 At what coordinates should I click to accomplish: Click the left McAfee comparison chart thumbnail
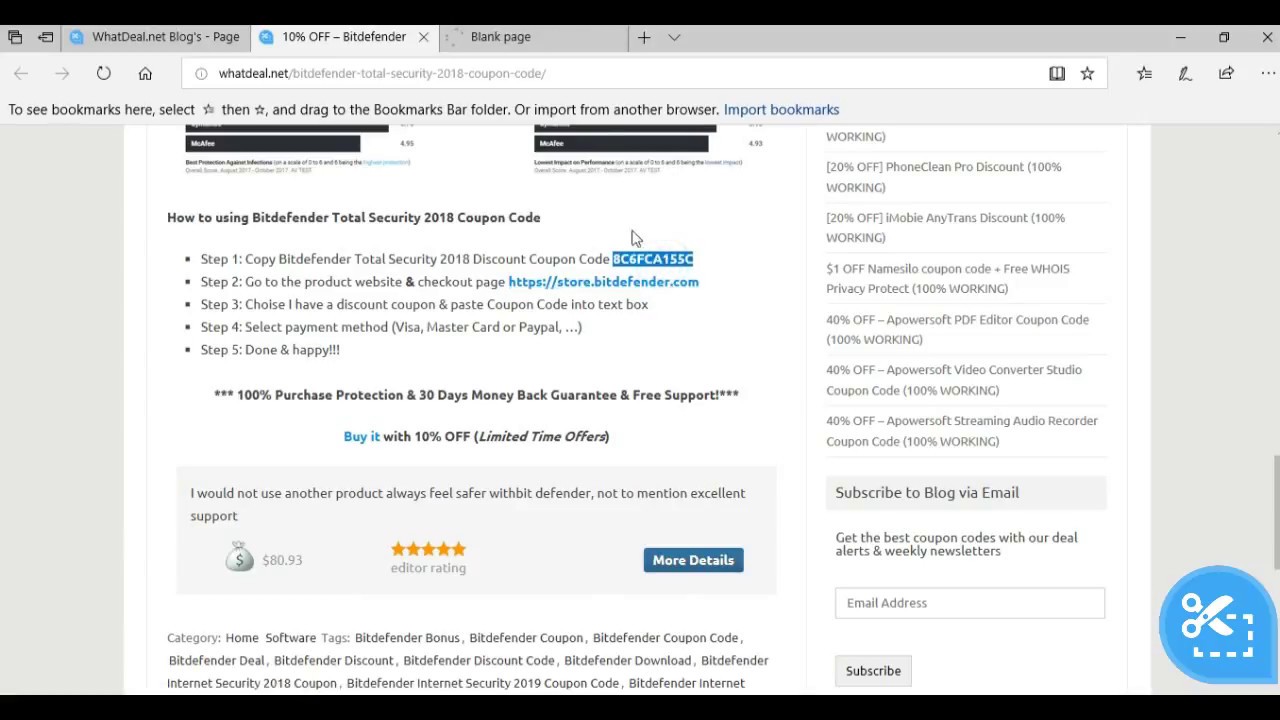tap(298, 151)
